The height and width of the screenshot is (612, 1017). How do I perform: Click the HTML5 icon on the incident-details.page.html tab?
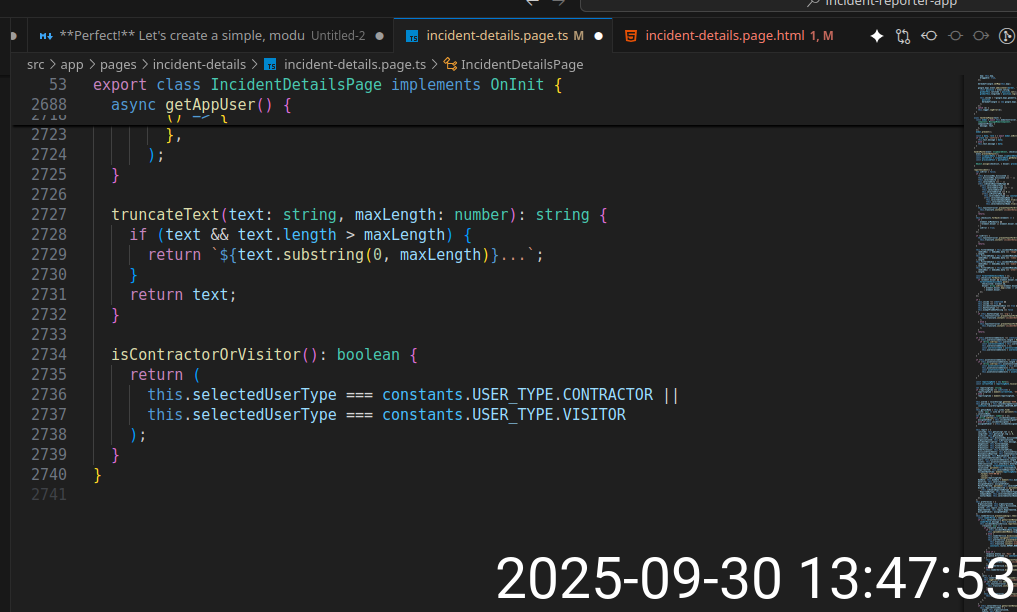coord(630,36)
